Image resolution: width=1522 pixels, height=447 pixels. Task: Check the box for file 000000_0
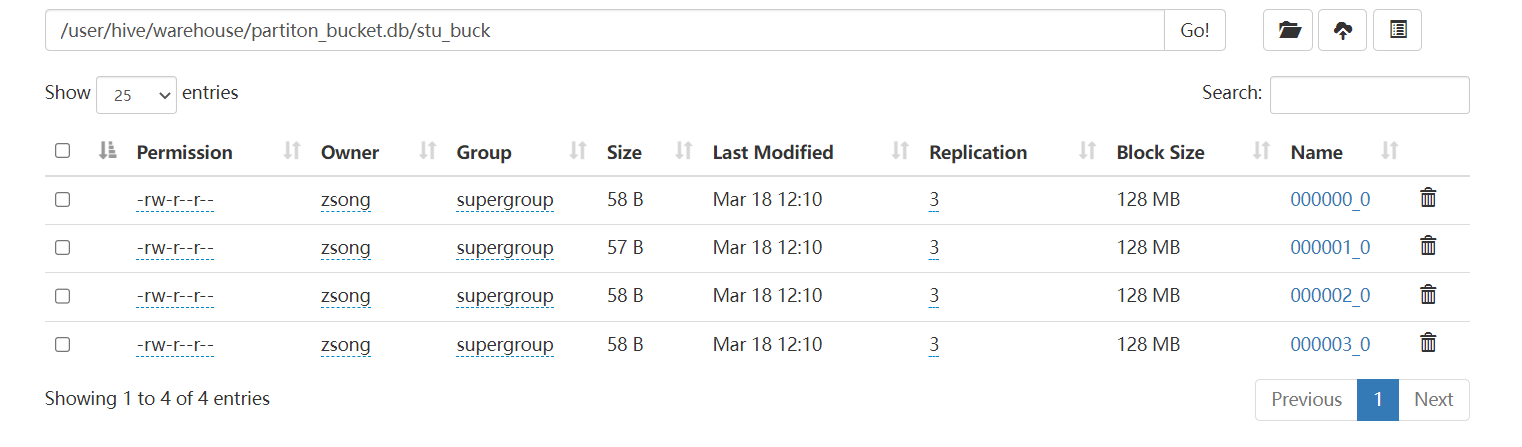click(62, 199)
